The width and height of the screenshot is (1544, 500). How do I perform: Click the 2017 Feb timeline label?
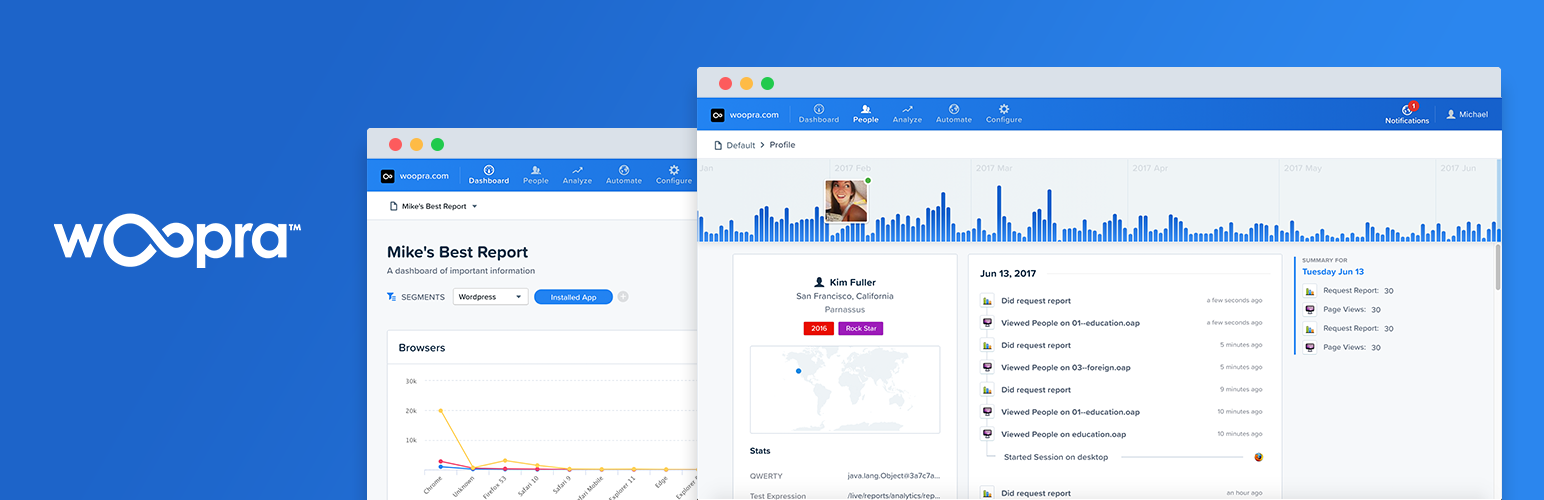click(852, 168)
